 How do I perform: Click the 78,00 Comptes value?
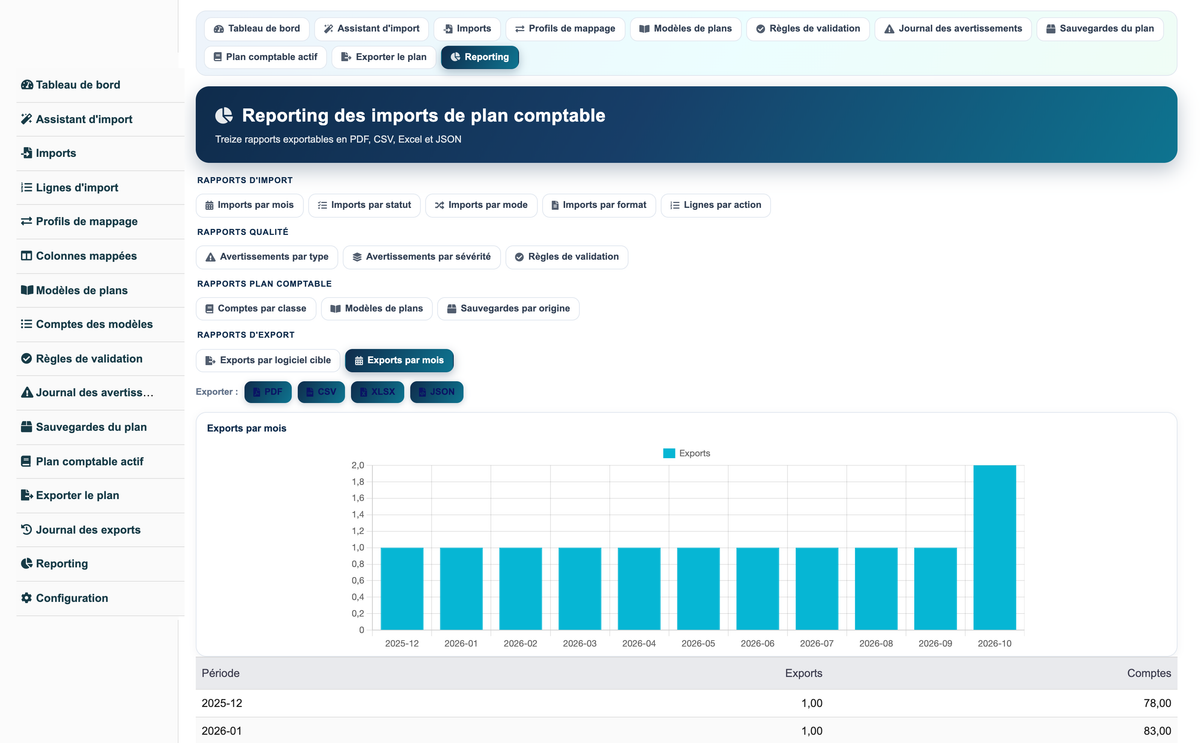1157,703
